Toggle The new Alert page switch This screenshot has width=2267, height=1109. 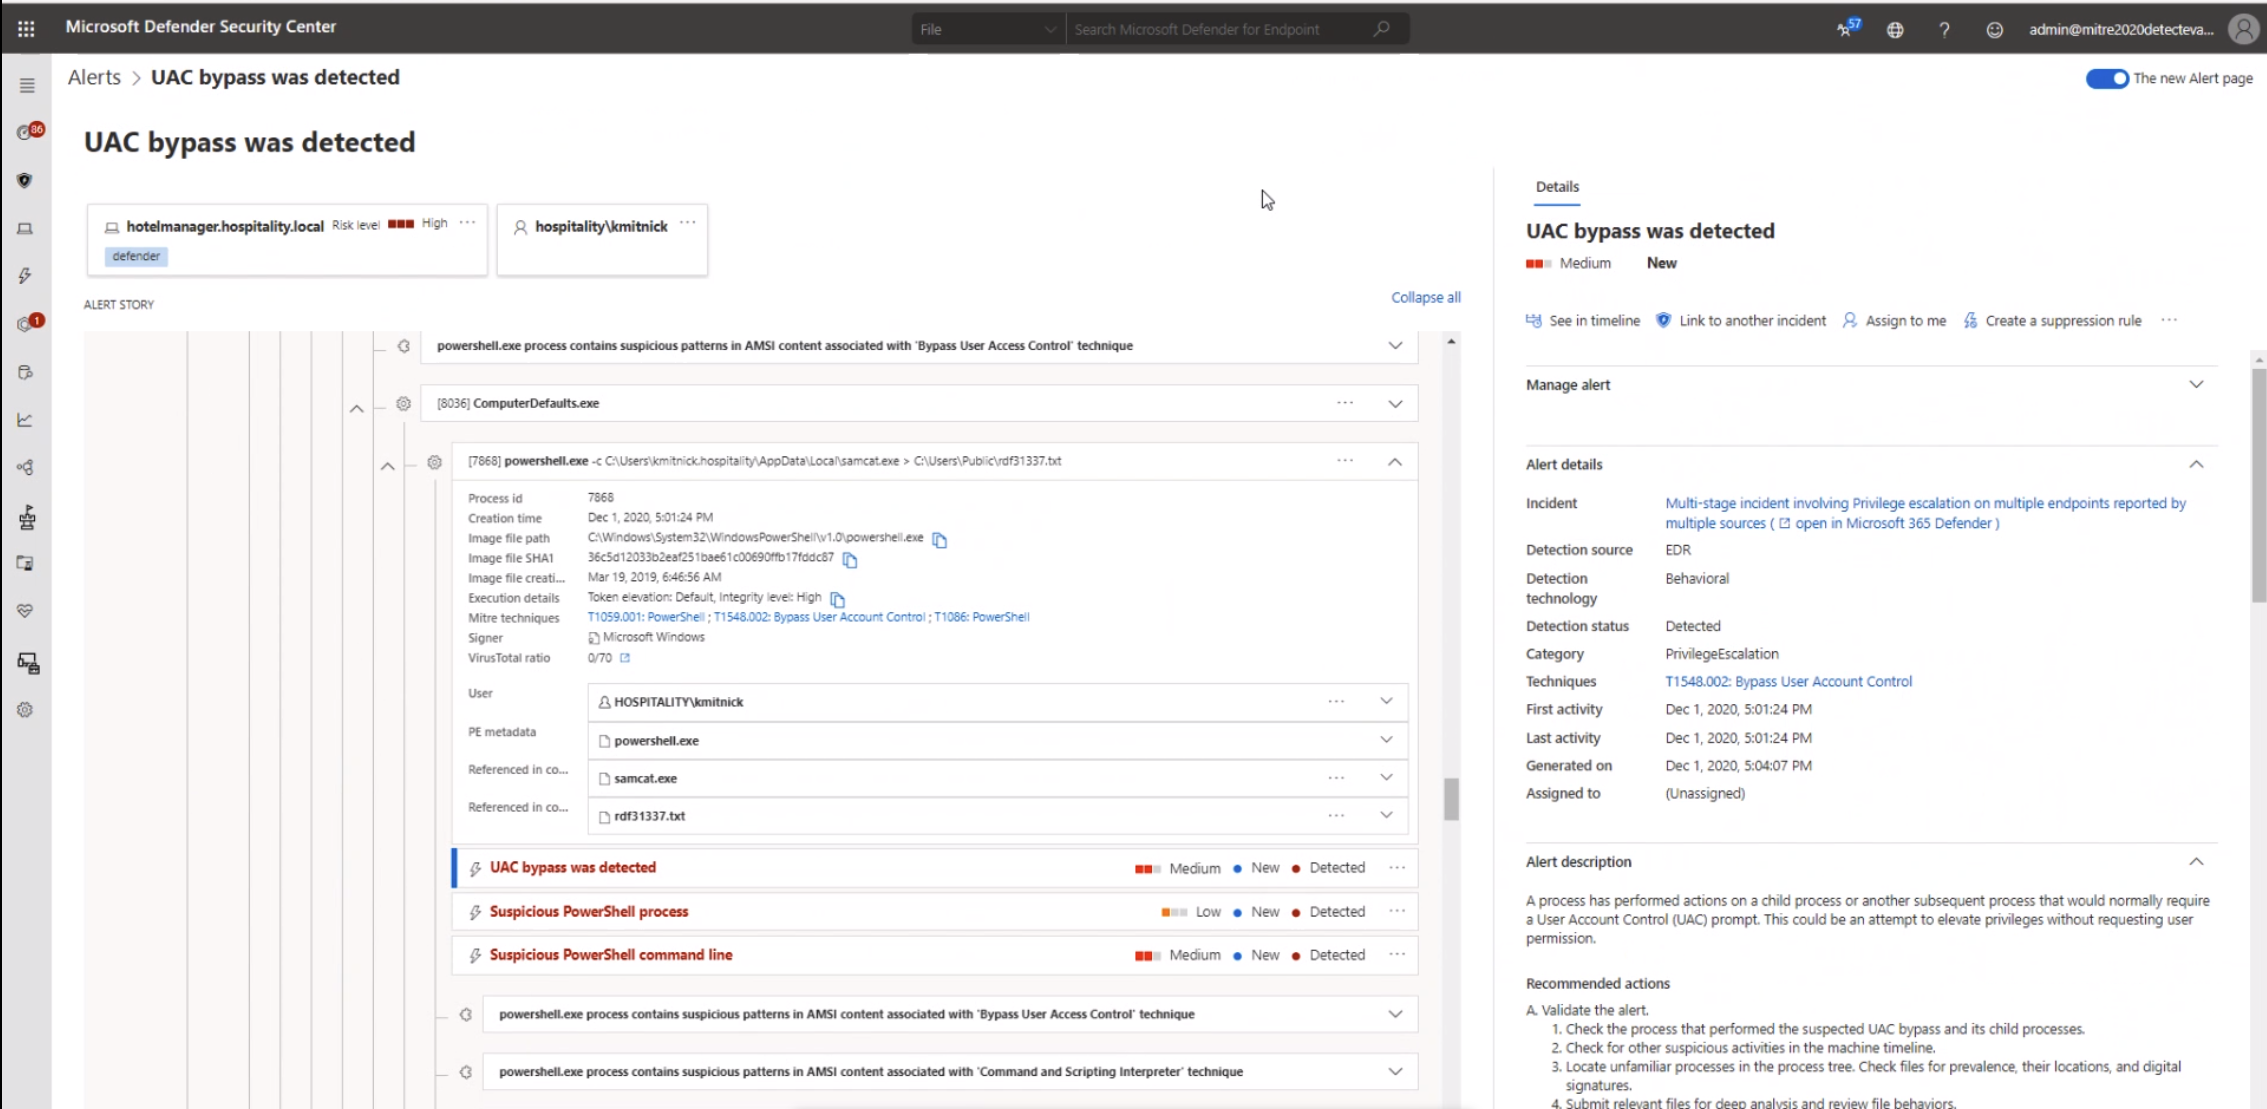(2107, 79)
